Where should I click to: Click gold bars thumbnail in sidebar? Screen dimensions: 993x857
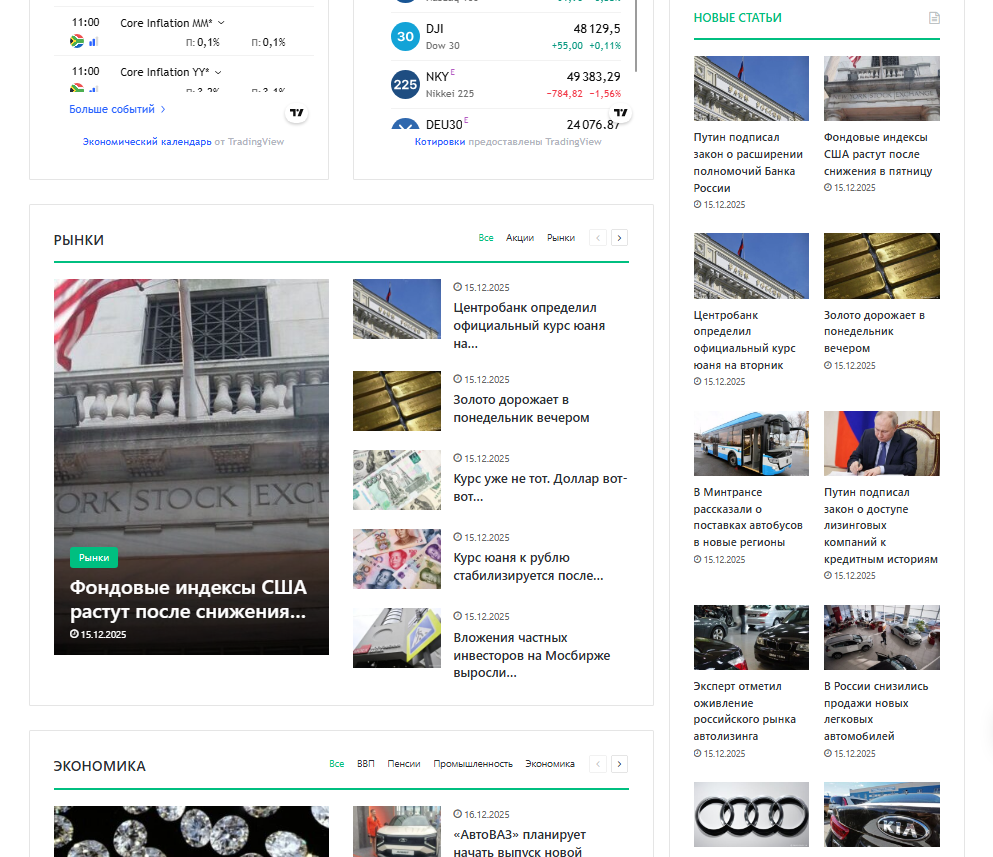coord(882,266)
